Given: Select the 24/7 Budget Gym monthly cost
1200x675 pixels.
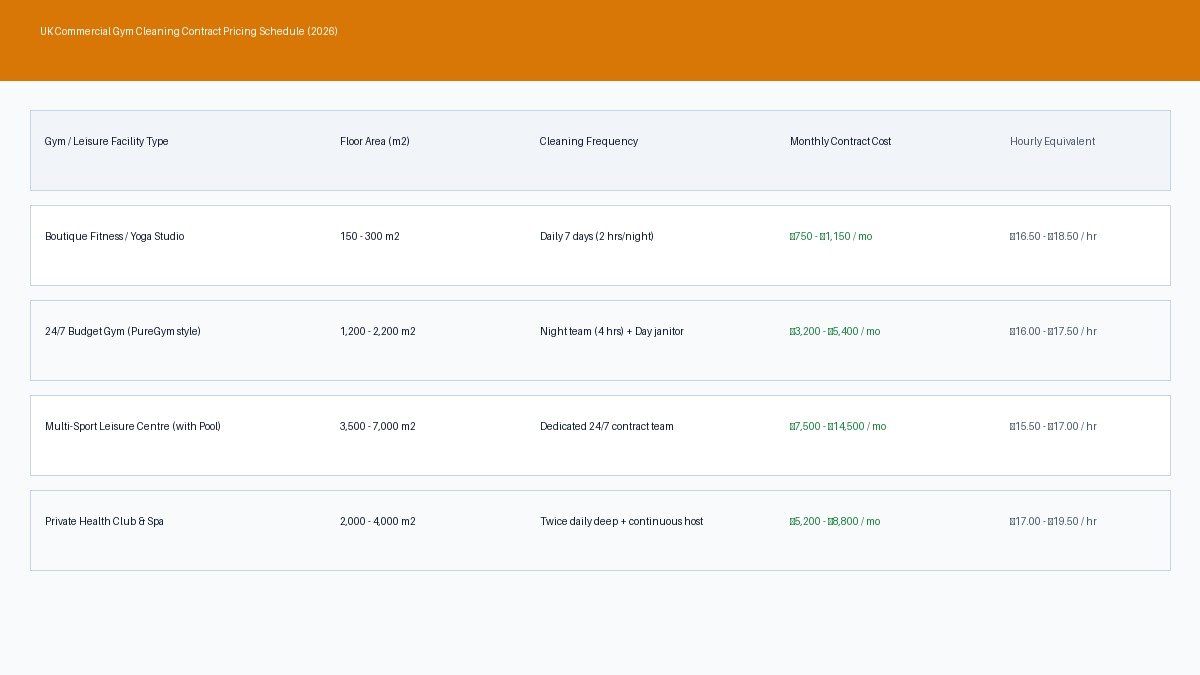Looking at the screenshot, I should (835, 331).
